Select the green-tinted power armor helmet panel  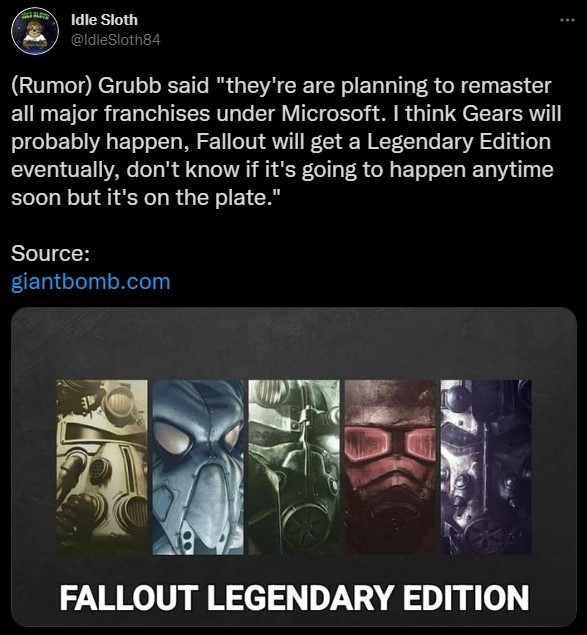point(294,467)
